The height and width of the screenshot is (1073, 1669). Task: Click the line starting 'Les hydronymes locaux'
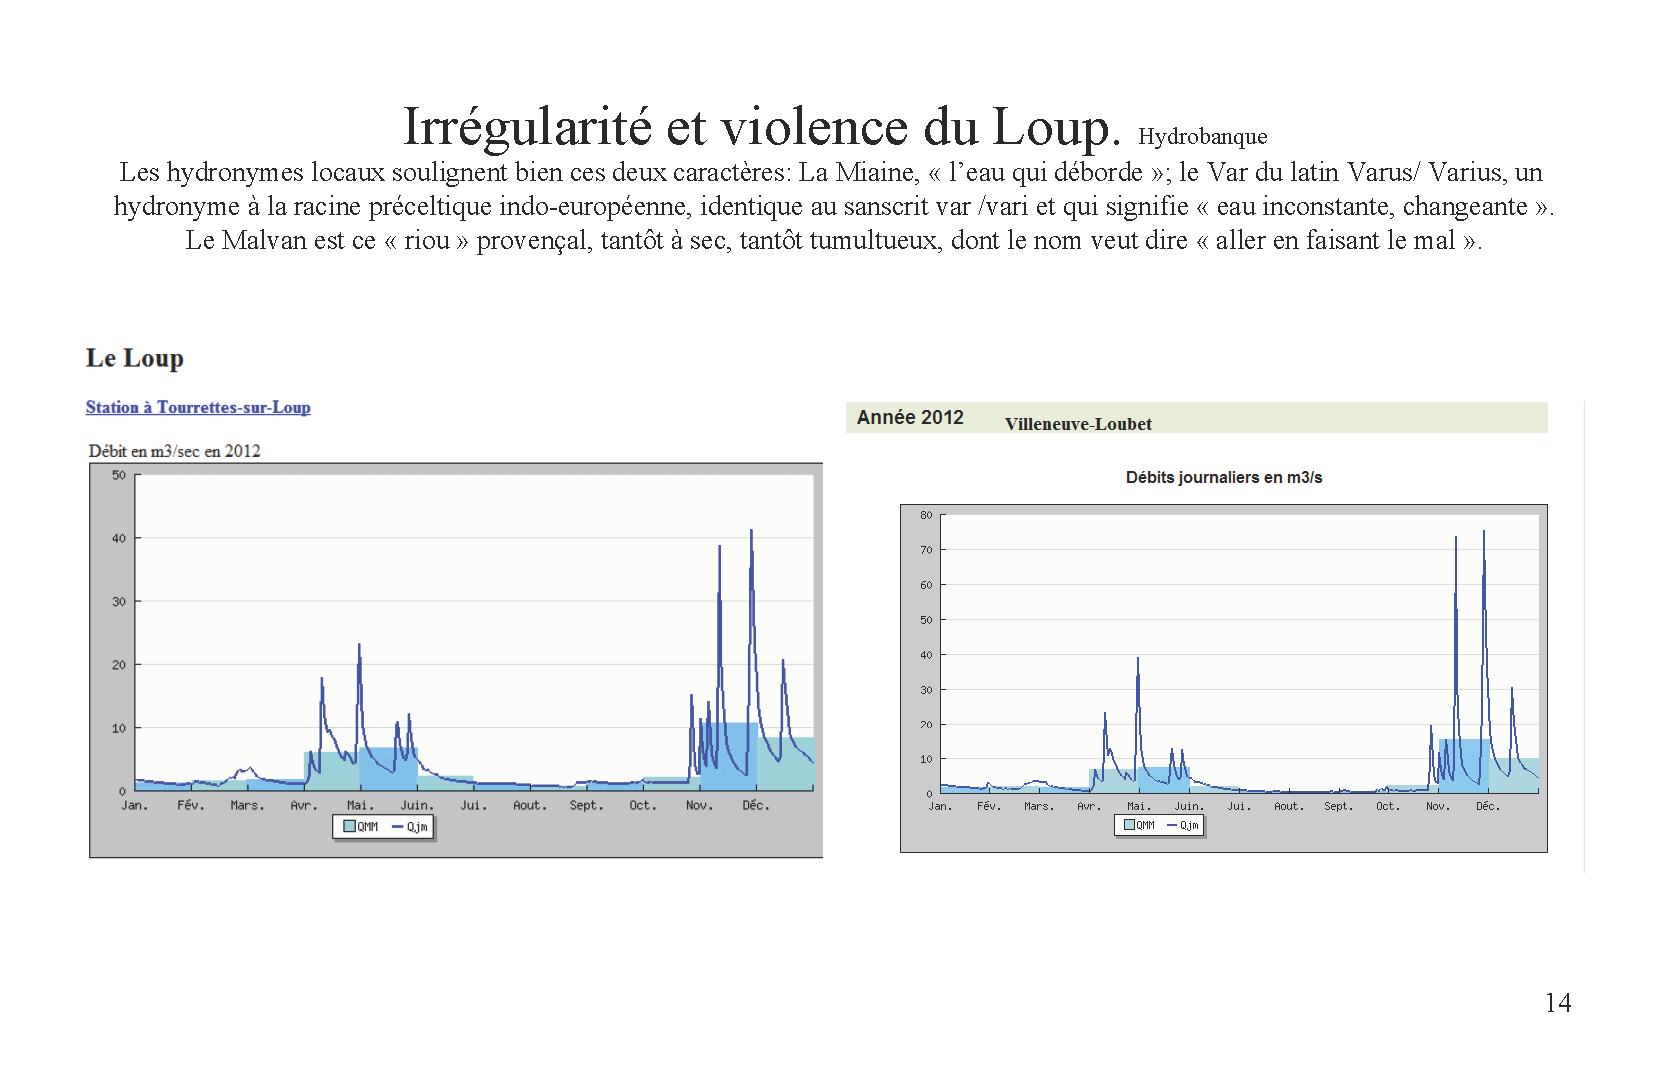(x=830, y=172)
